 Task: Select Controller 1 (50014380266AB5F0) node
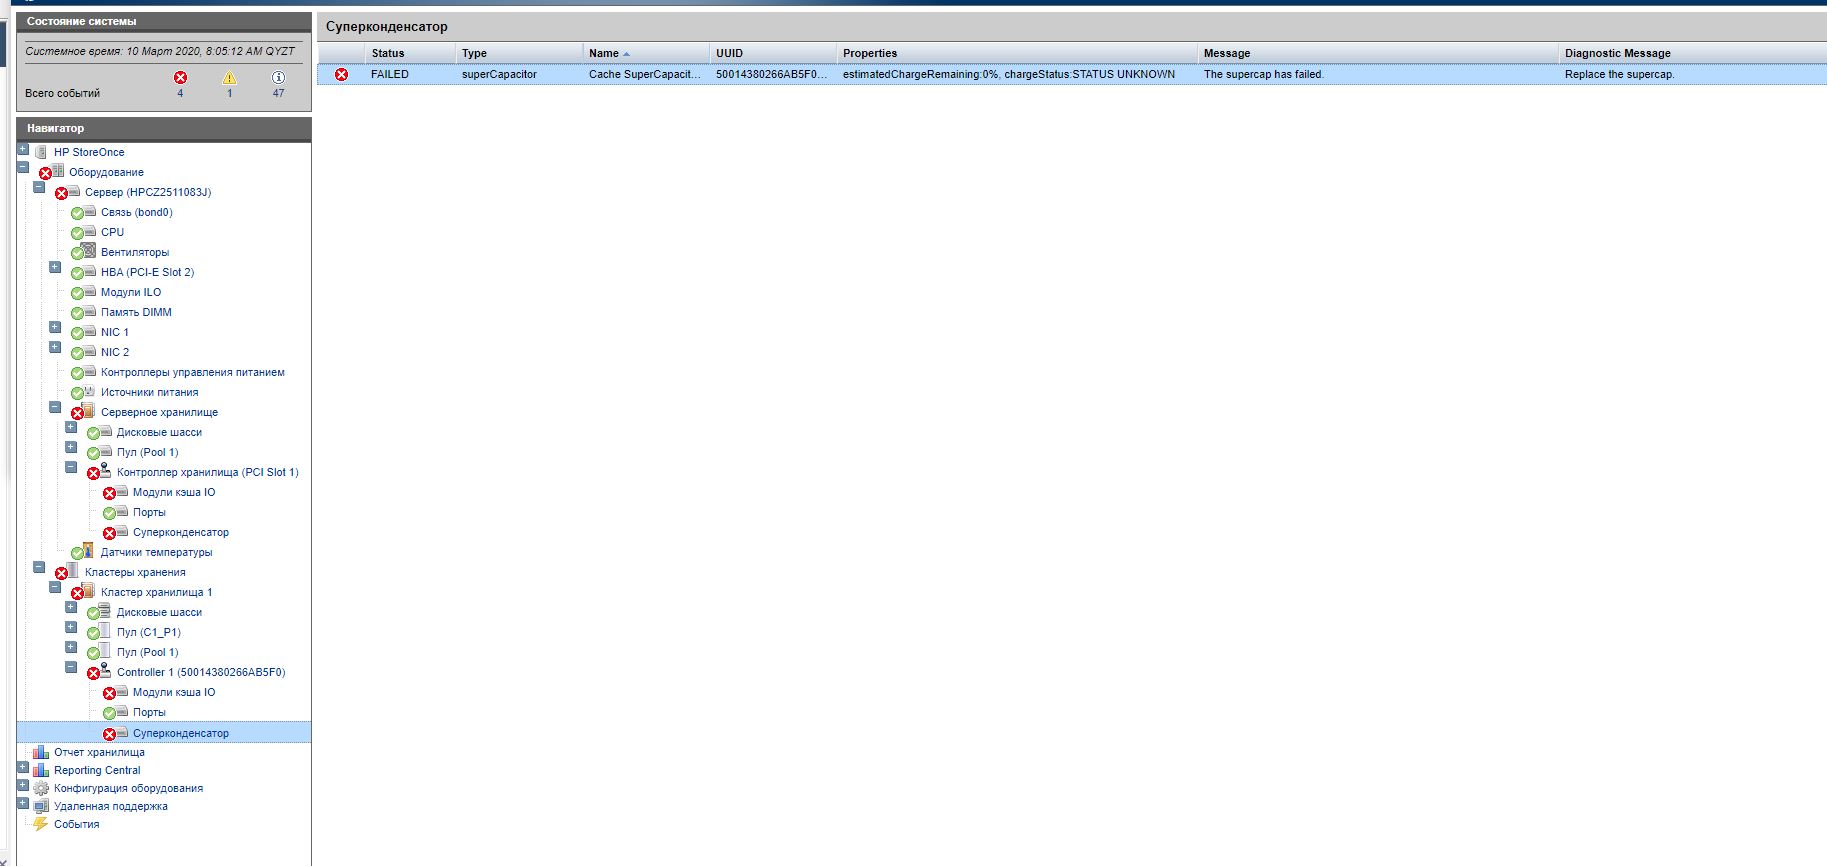(x=200, y=672)
